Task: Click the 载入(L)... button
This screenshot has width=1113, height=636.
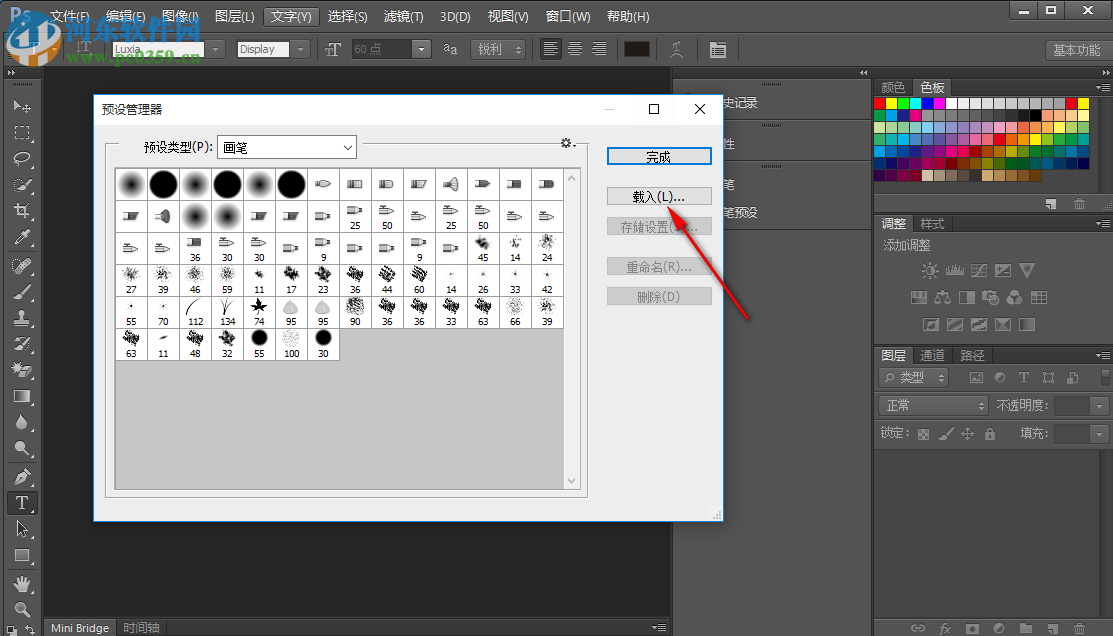Action: 659,195
